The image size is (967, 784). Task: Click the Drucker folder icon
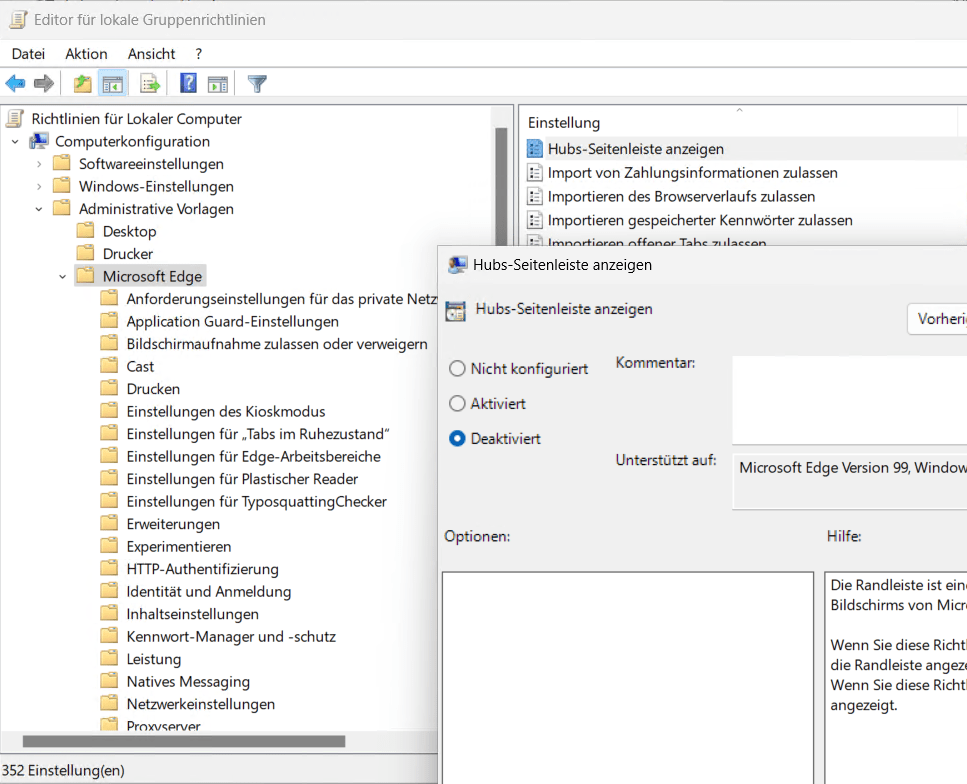[86, 254]
